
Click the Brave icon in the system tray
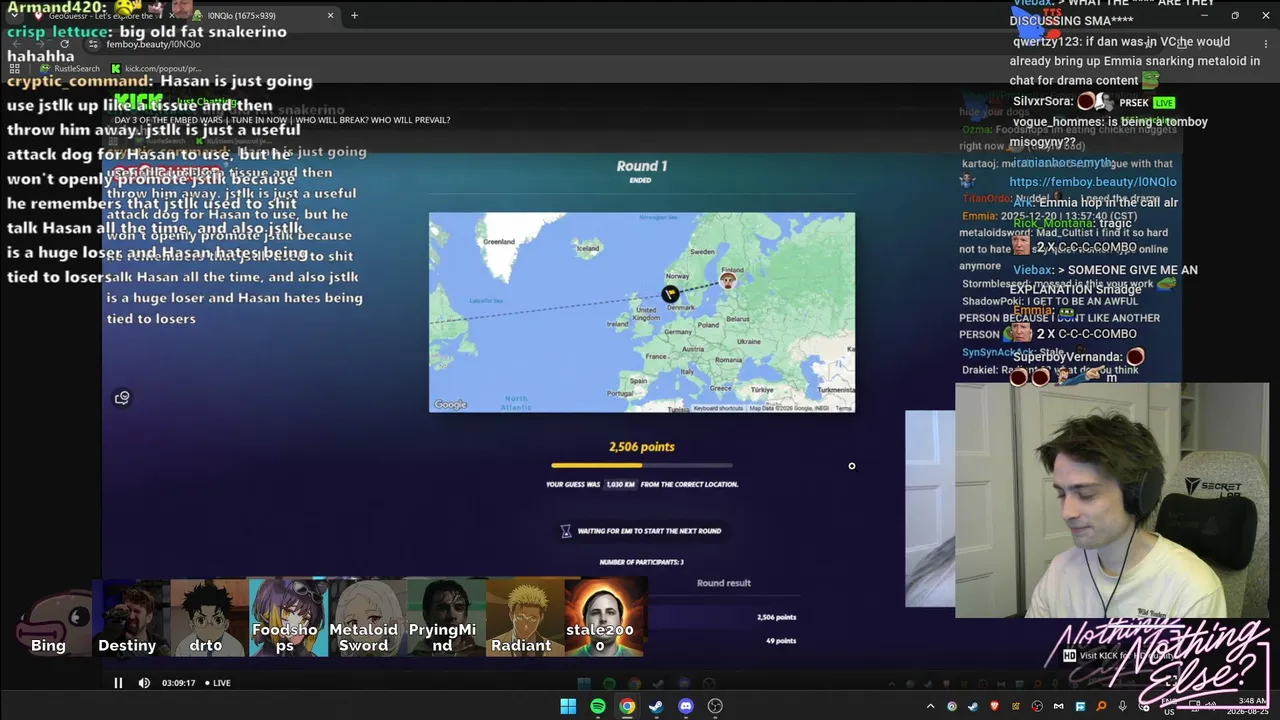(x=995, y=706)
